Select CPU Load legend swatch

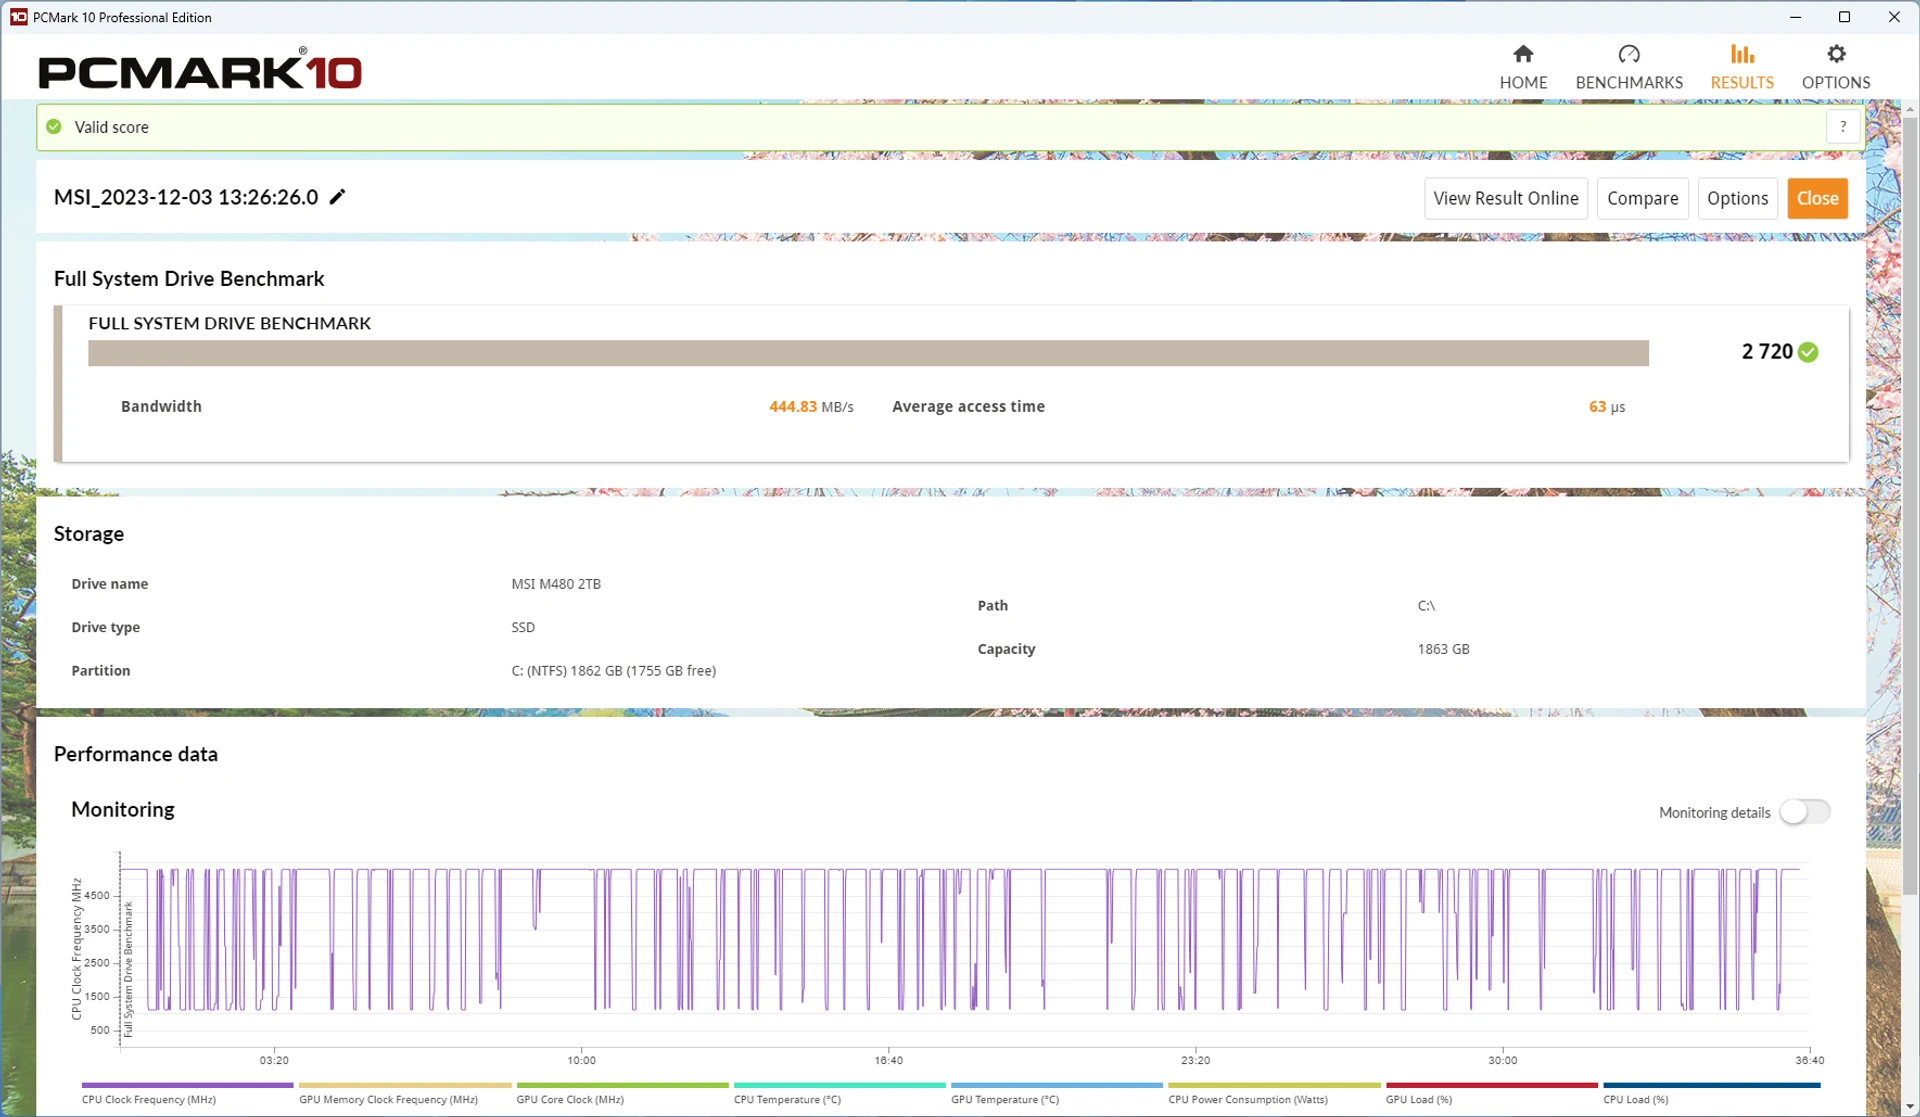[1712, 1085]
